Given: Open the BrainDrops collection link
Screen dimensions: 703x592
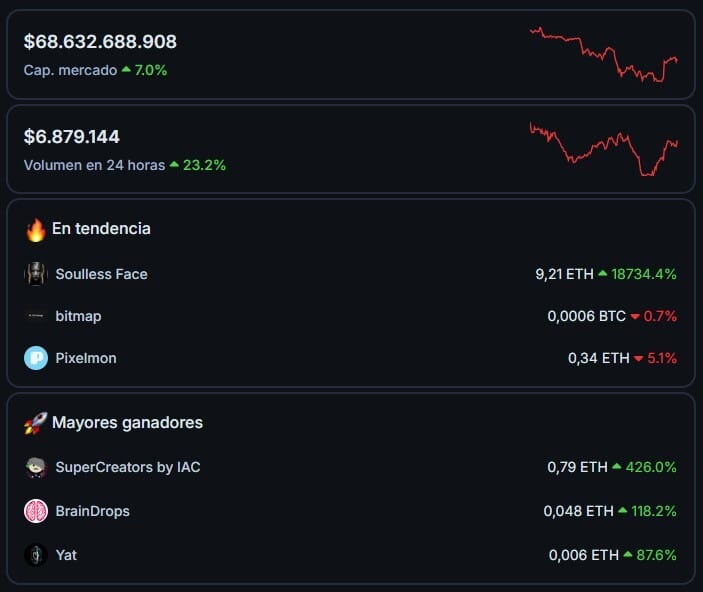Looking at the screenshot, I should click(93, 511).
